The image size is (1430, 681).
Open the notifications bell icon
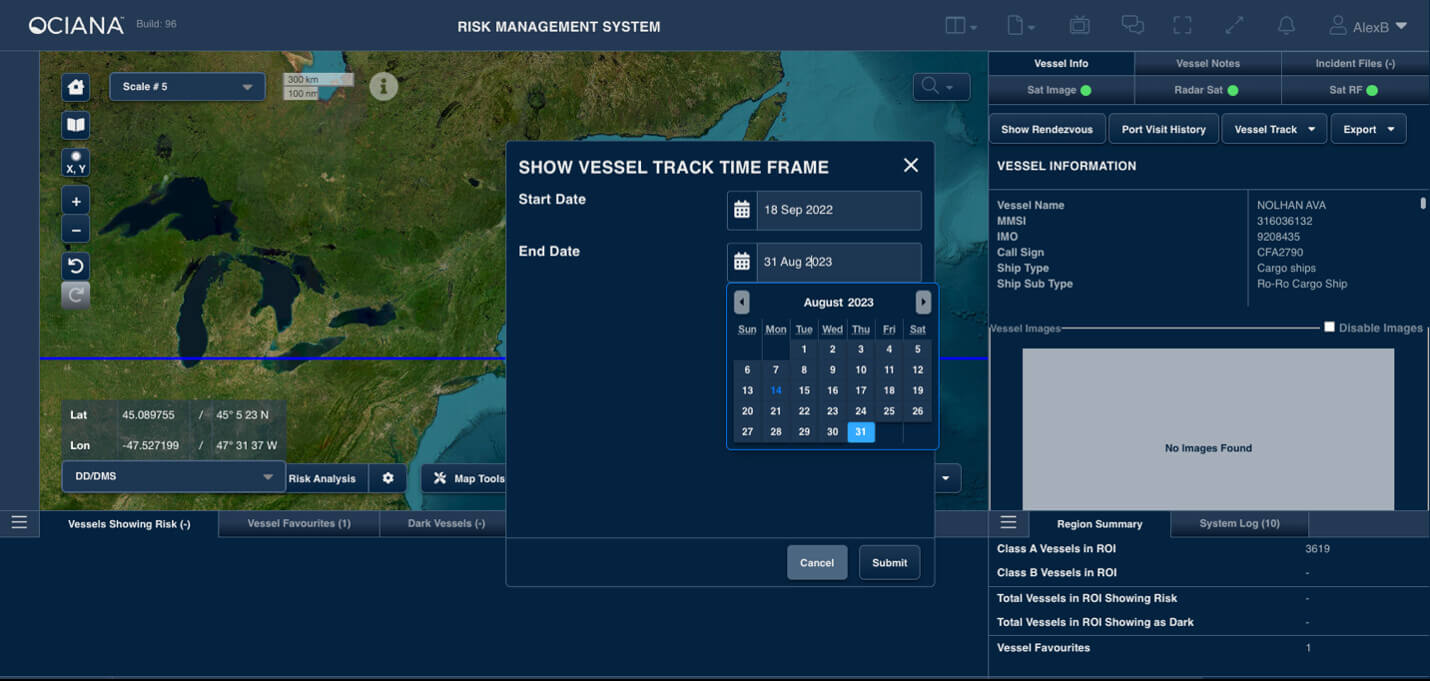[x=1287, y=26]
